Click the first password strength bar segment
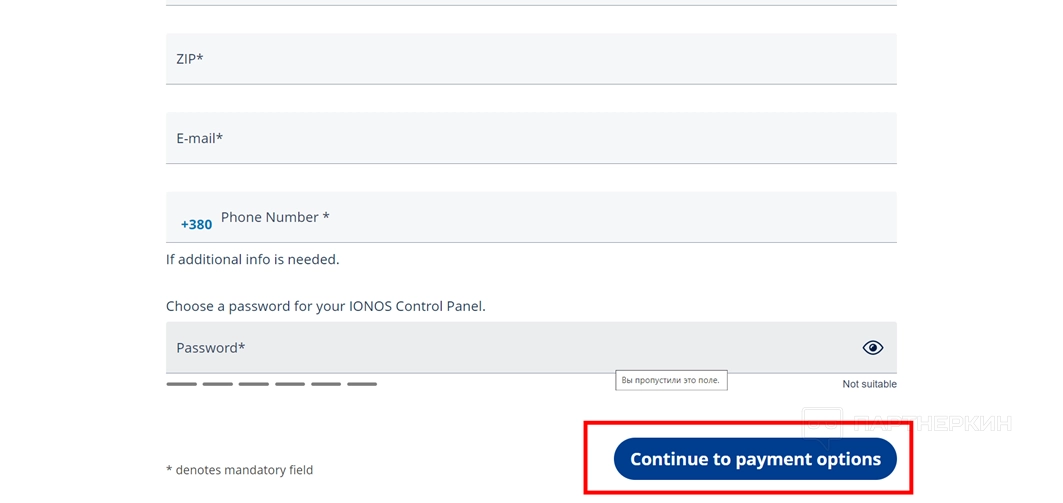 click(x=181, y=384)
